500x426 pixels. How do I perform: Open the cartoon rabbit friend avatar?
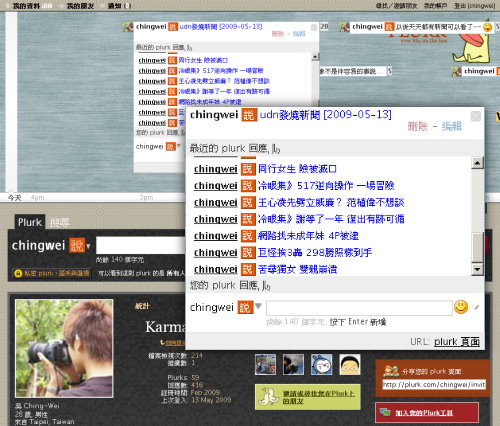click(322, 364)
